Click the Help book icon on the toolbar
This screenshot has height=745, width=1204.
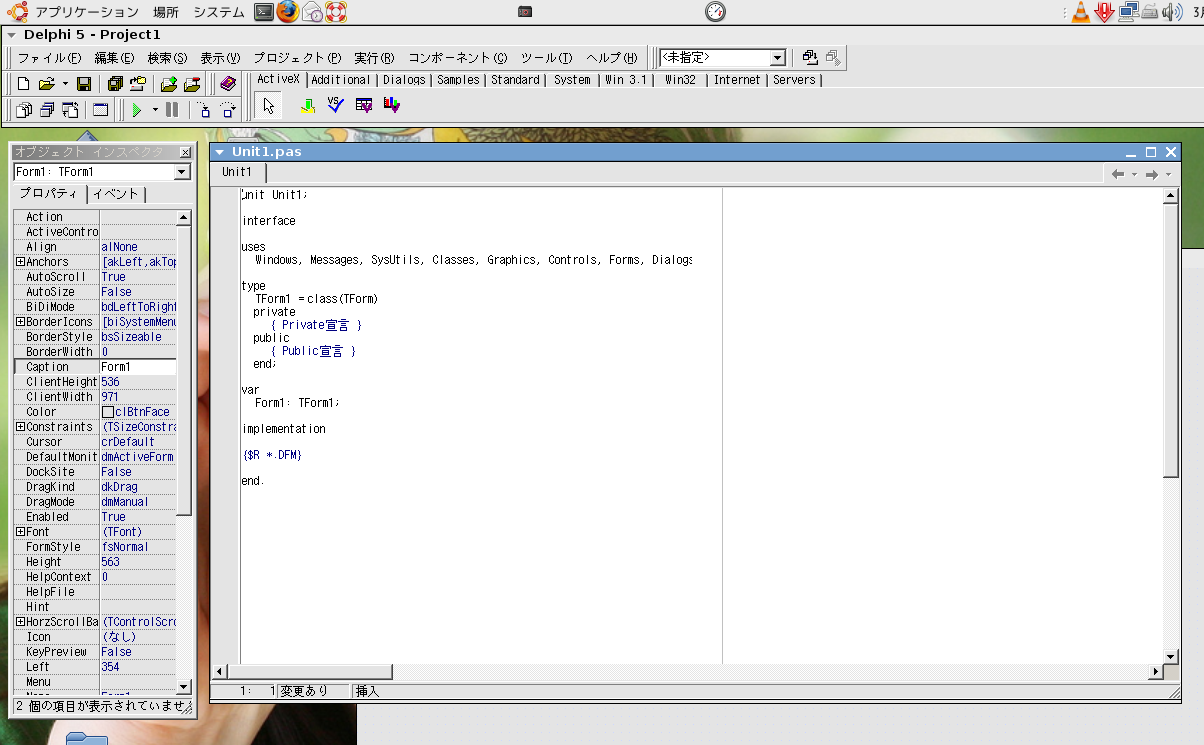click(x=228, y=84)
